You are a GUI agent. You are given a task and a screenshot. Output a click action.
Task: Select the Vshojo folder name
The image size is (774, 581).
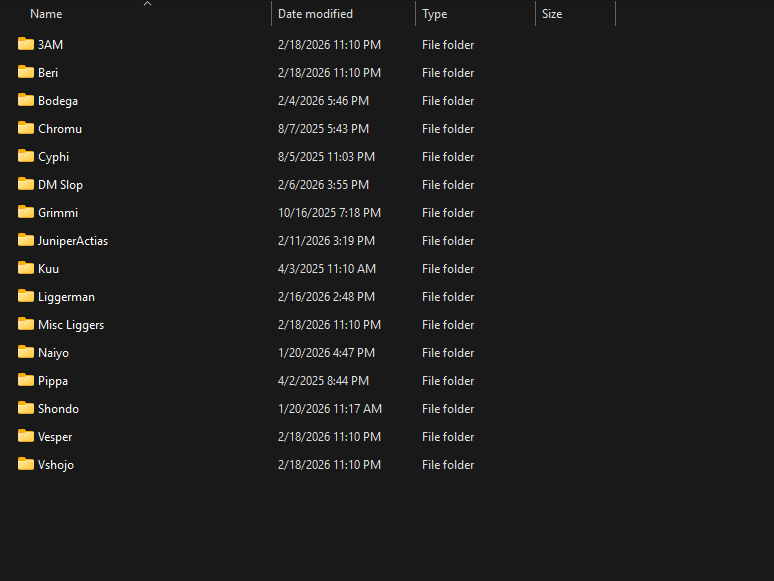pyautogui.click(x=56, y=465)
